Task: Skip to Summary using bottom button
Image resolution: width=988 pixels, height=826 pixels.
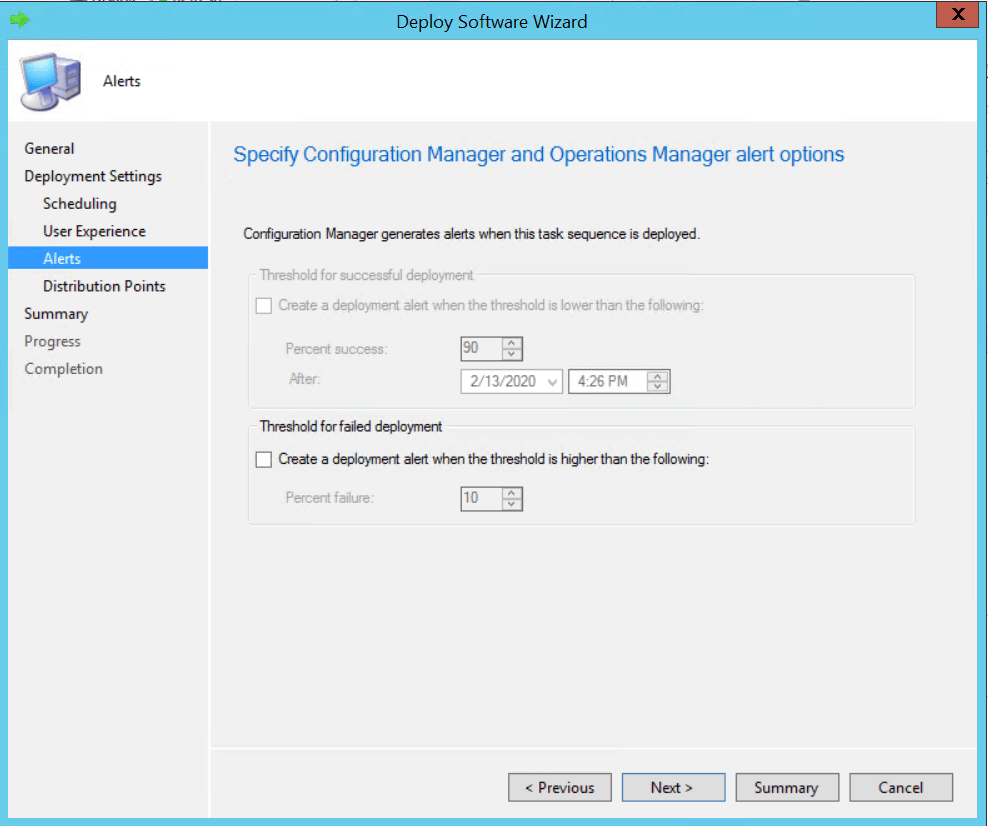Action: pos(787,788)
